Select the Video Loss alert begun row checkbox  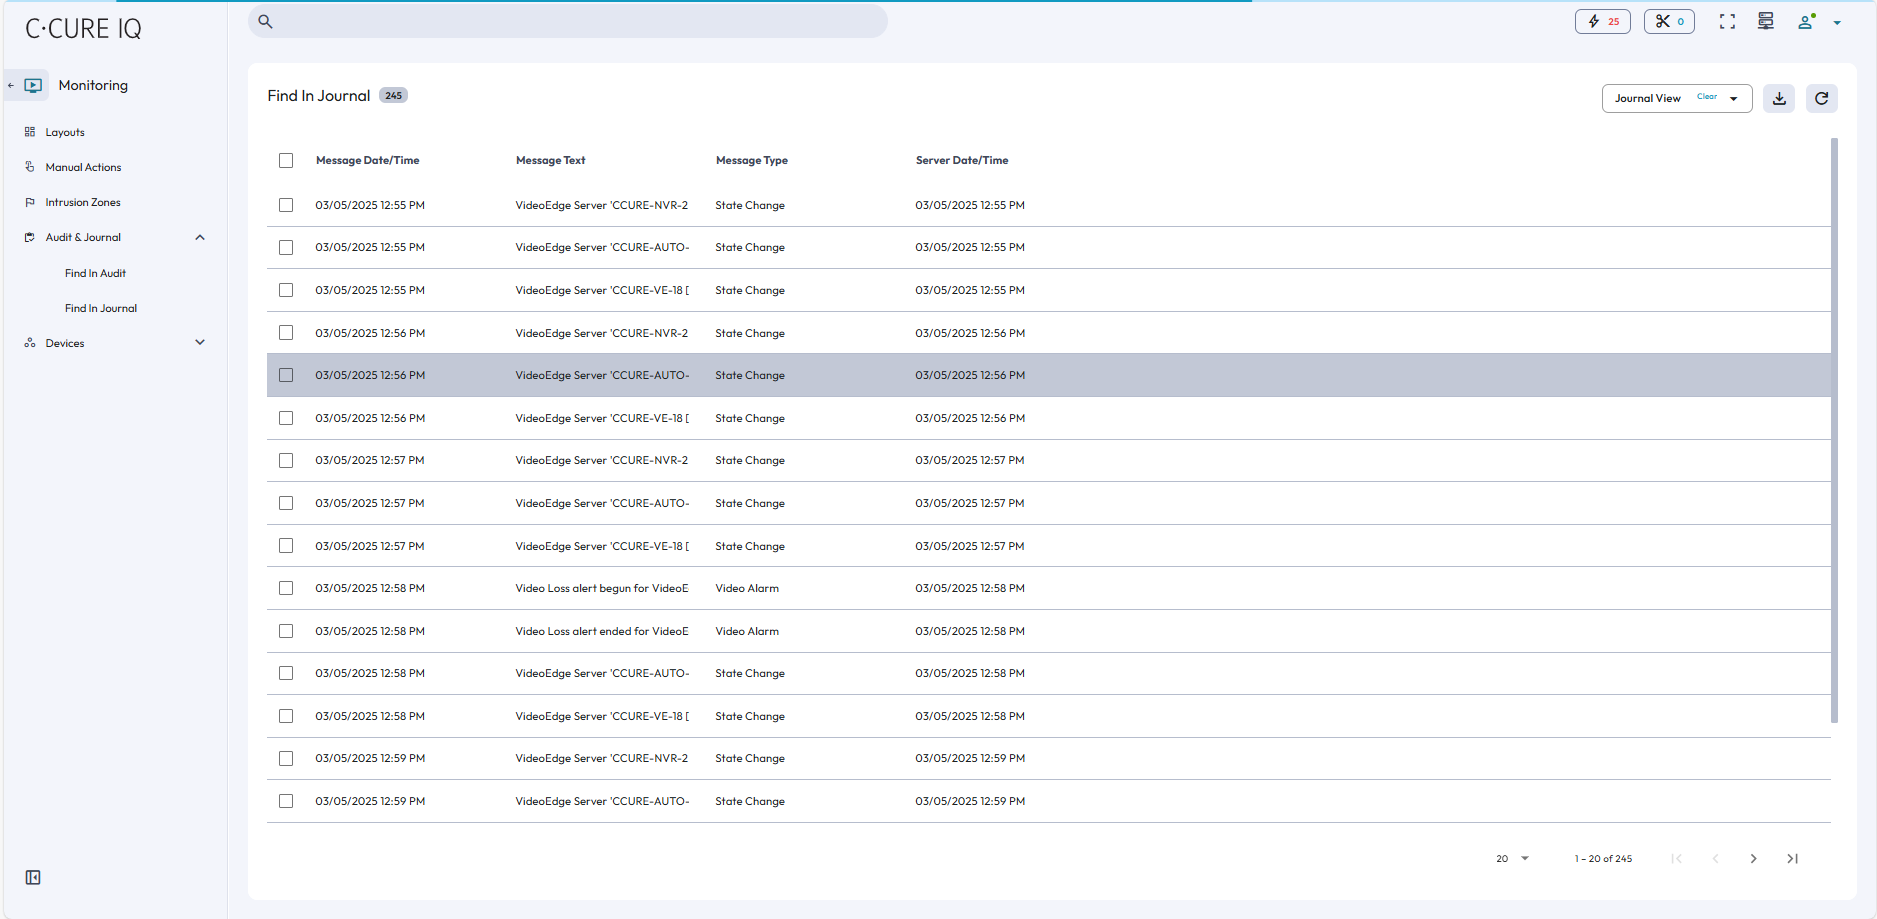(x=286, y=588)
